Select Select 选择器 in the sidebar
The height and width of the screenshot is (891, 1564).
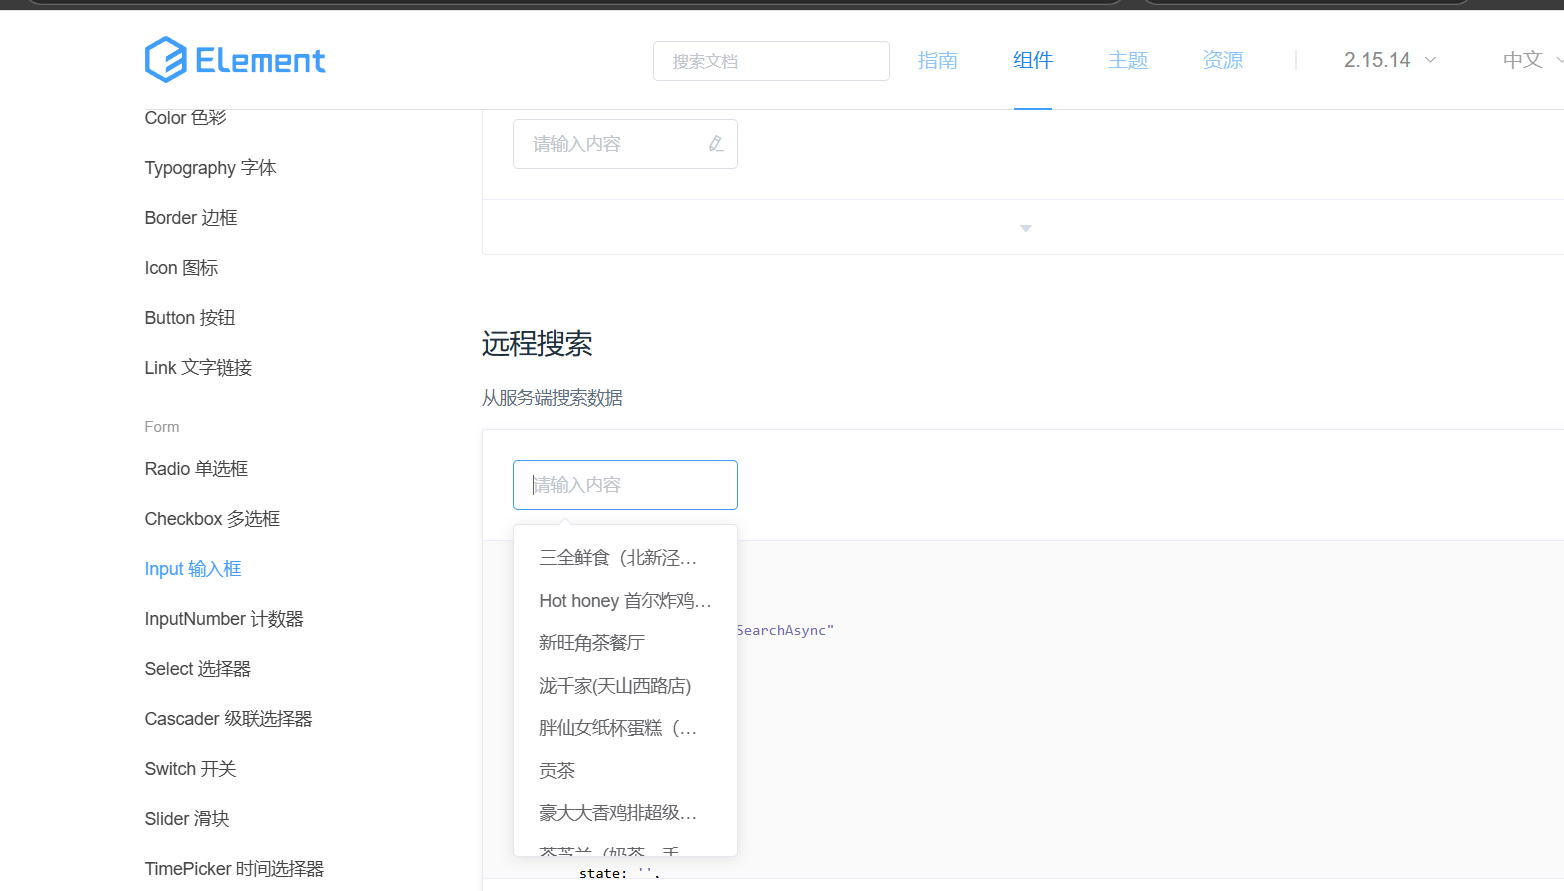point(197,668)
